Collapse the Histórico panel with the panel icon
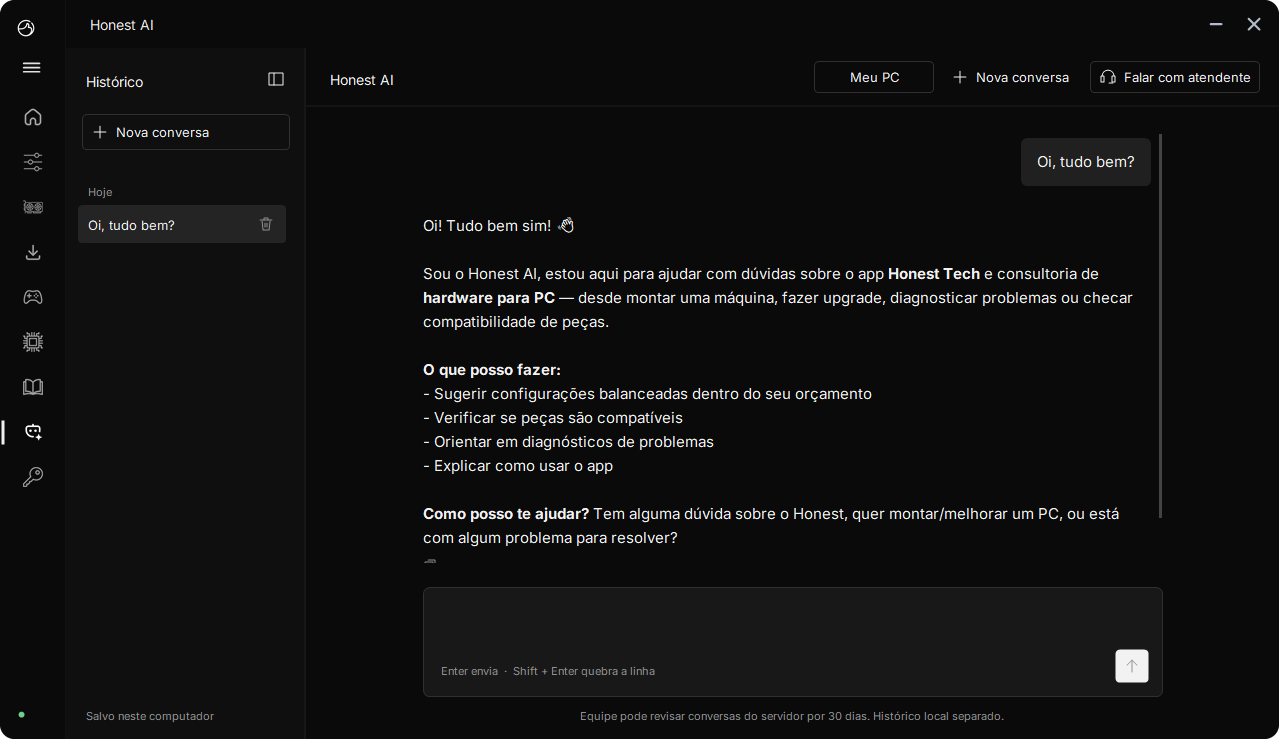Image resolution: width=1279 pixels, height=739 pixels. (x=276, y=79)
